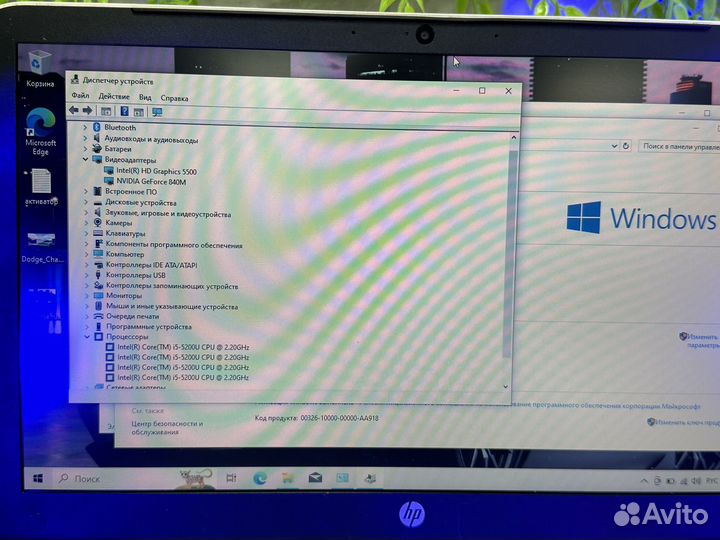Open the Вид menu
This screenshot has width=720, height=540.
pos(145,97)
